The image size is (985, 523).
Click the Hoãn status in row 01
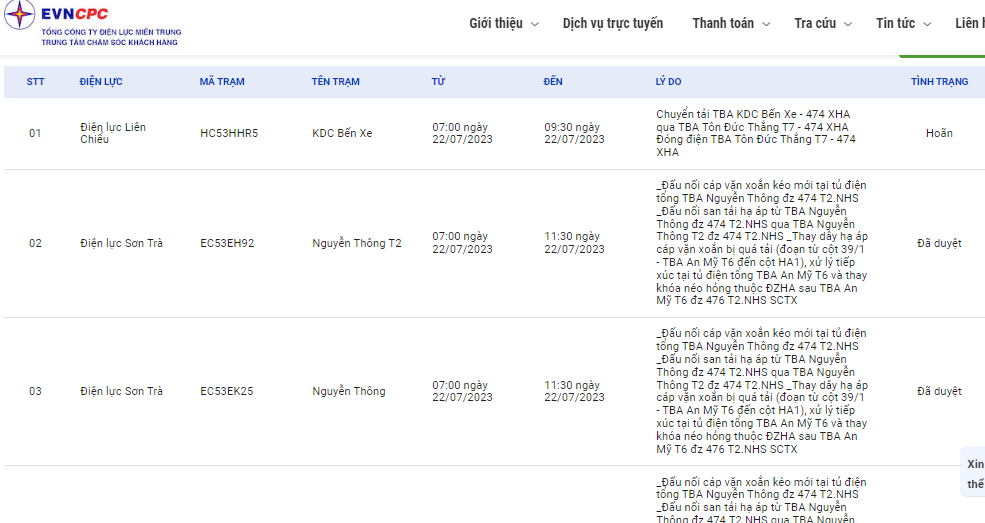pos(939,133)
